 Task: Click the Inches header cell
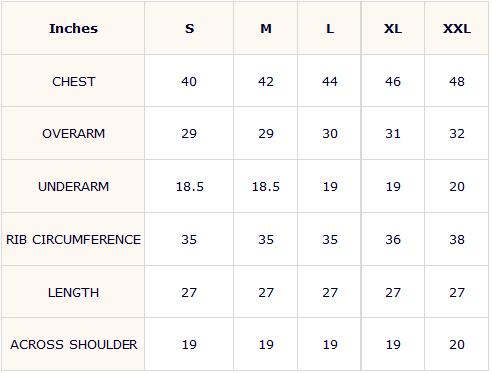(73, 29)
